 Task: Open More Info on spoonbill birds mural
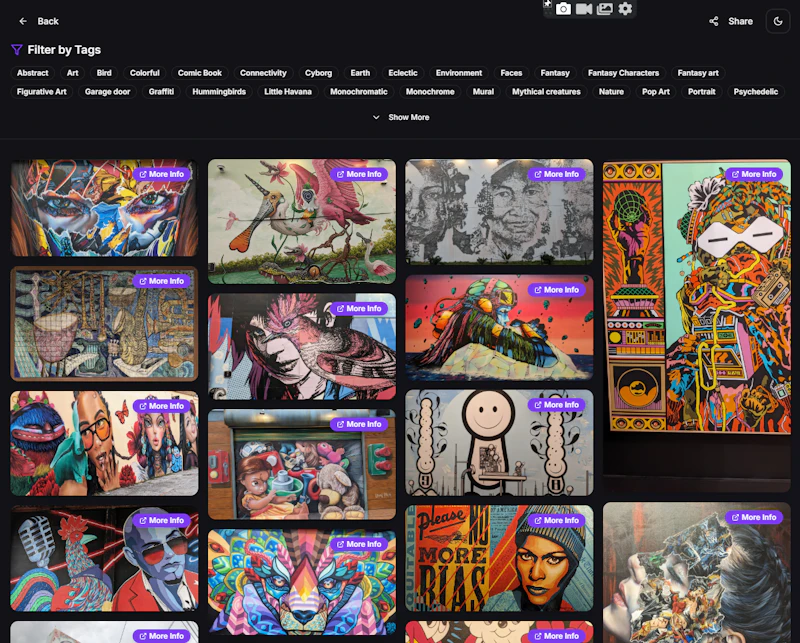coord(359,174)
